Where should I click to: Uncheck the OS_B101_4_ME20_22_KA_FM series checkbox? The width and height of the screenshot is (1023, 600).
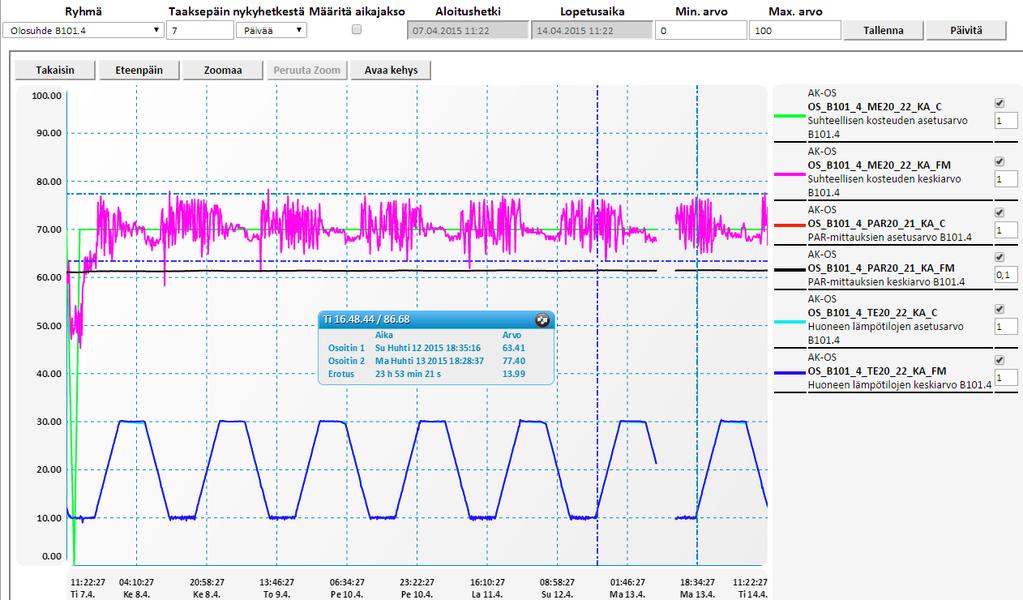tap(999, 162)
